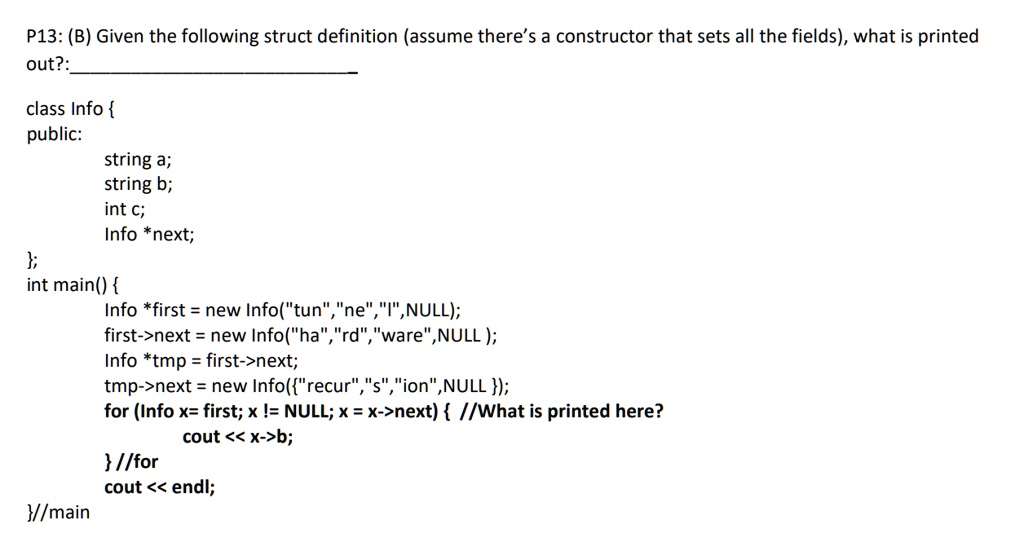Click the "cout << endl;" statement

[x=159, y=487]
